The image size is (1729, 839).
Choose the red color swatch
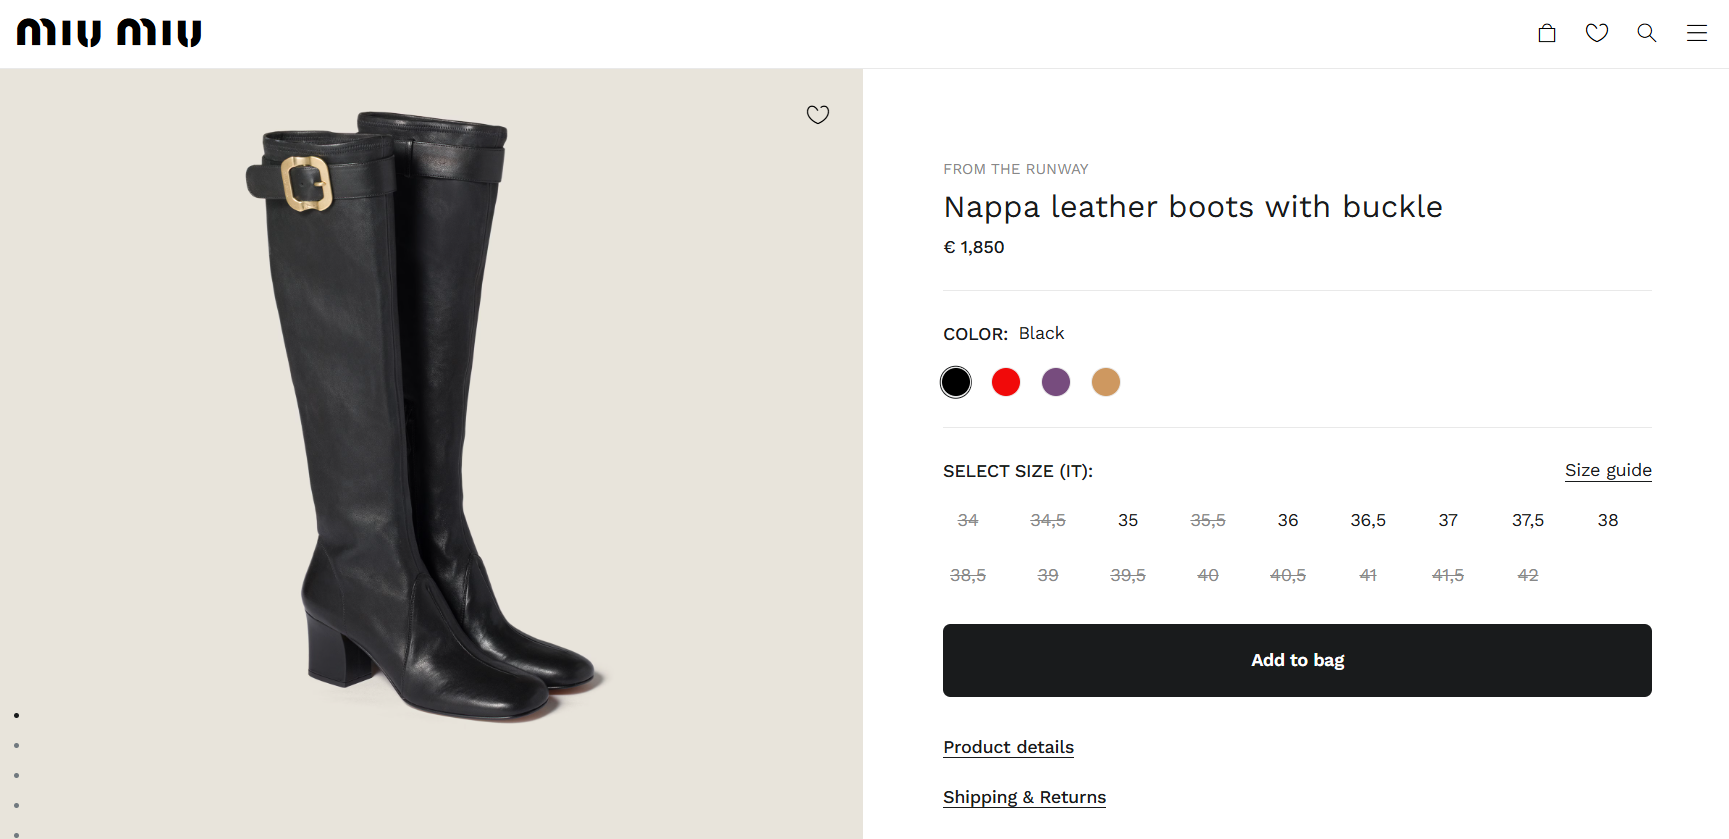(1006, 382)
